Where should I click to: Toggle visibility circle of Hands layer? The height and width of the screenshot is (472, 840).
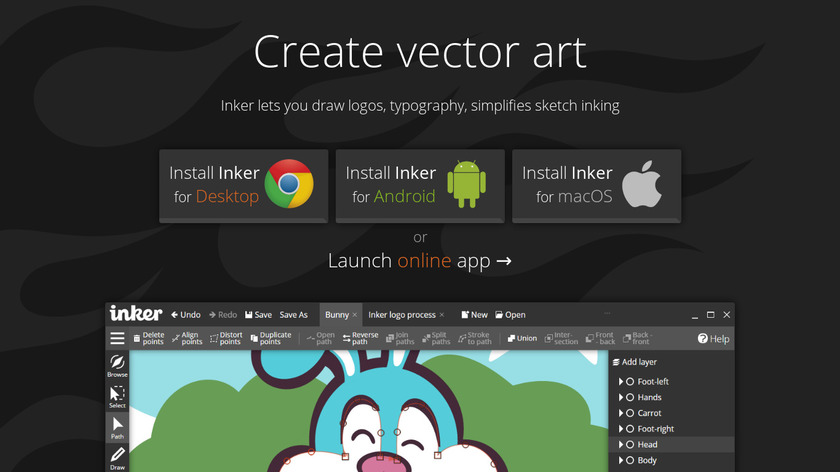tap(630, 397)
